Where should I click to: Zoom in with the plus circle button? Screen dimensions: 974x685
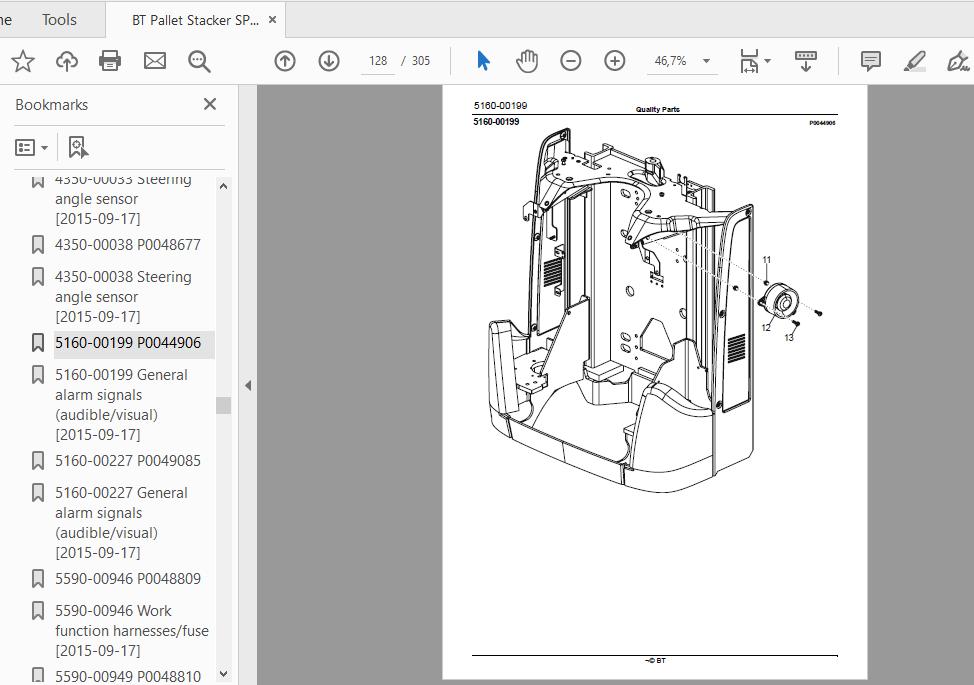[614, 61]
